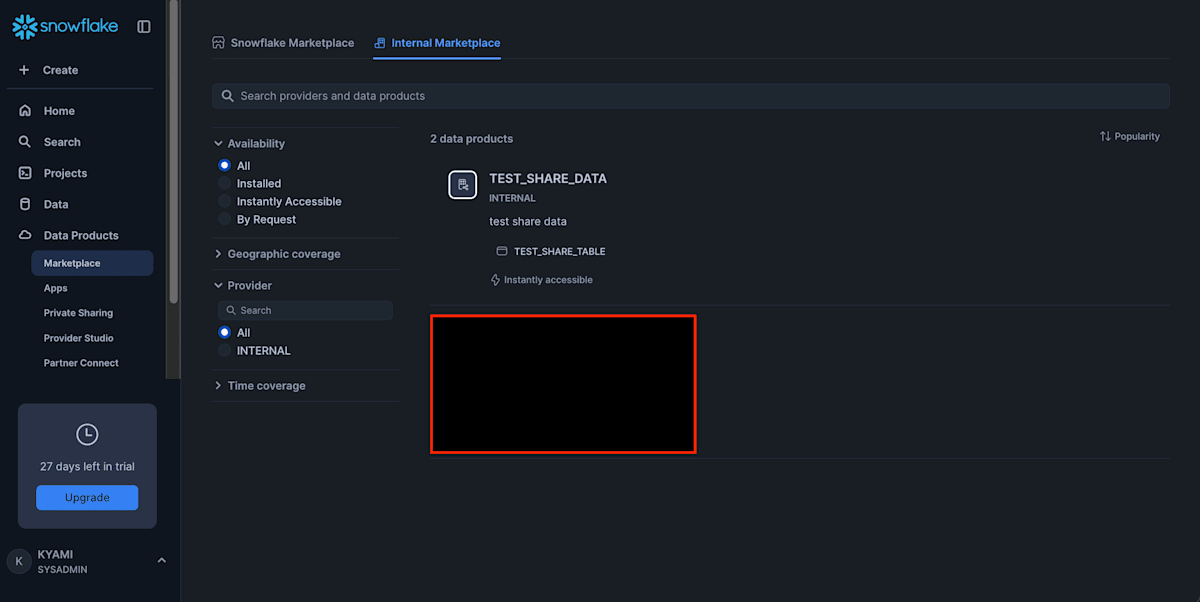
Task: Collapse sidebar using the panel toggle icon
Action: (144, 27)
